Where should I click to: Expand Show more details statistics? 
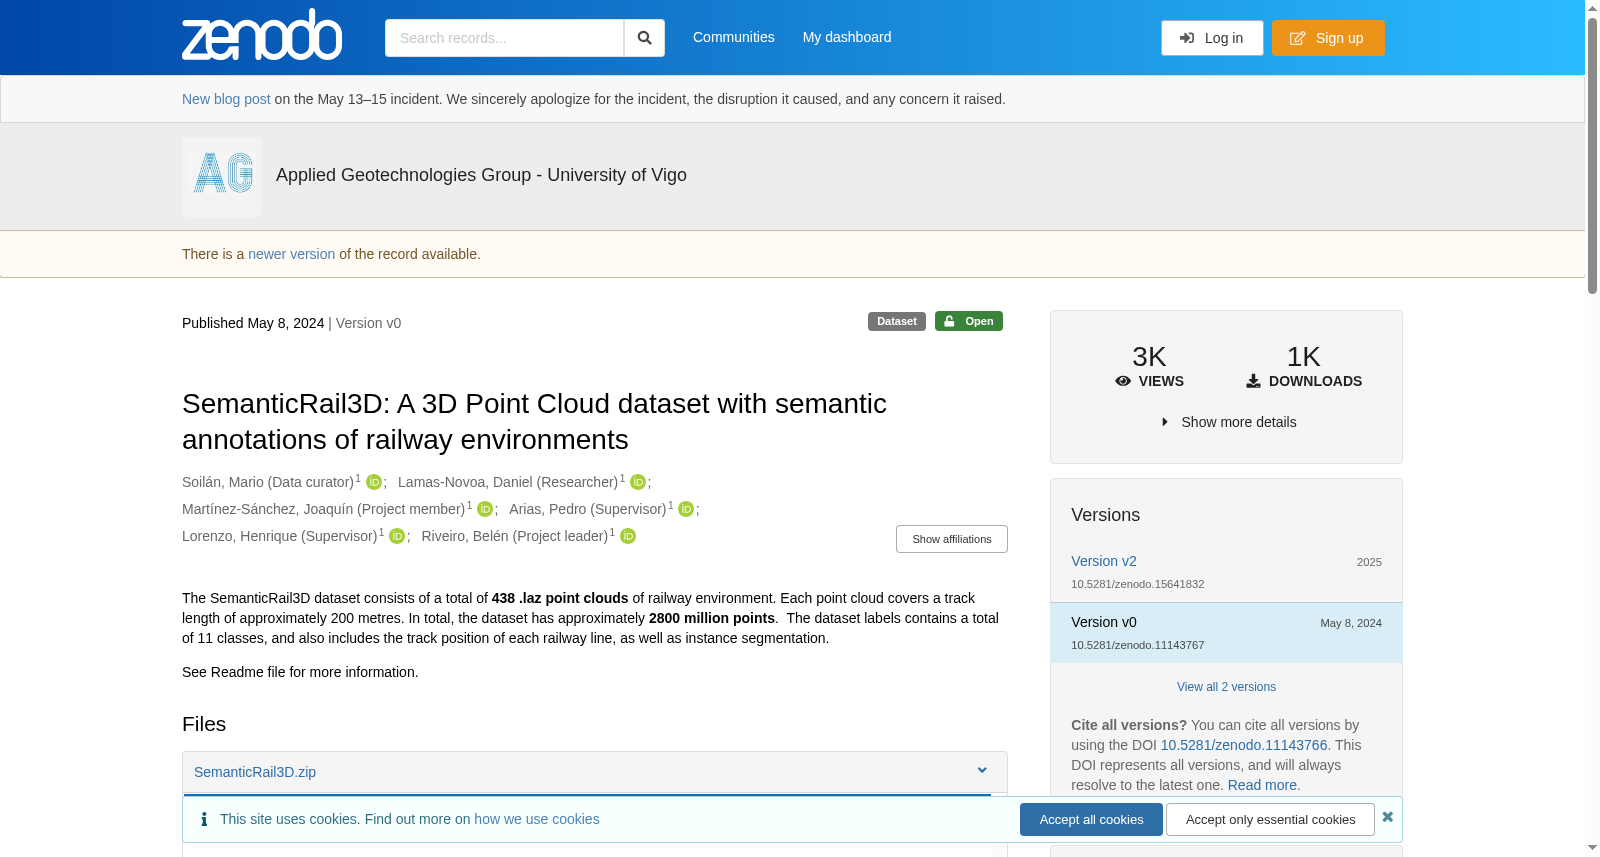click(1228, 422)
